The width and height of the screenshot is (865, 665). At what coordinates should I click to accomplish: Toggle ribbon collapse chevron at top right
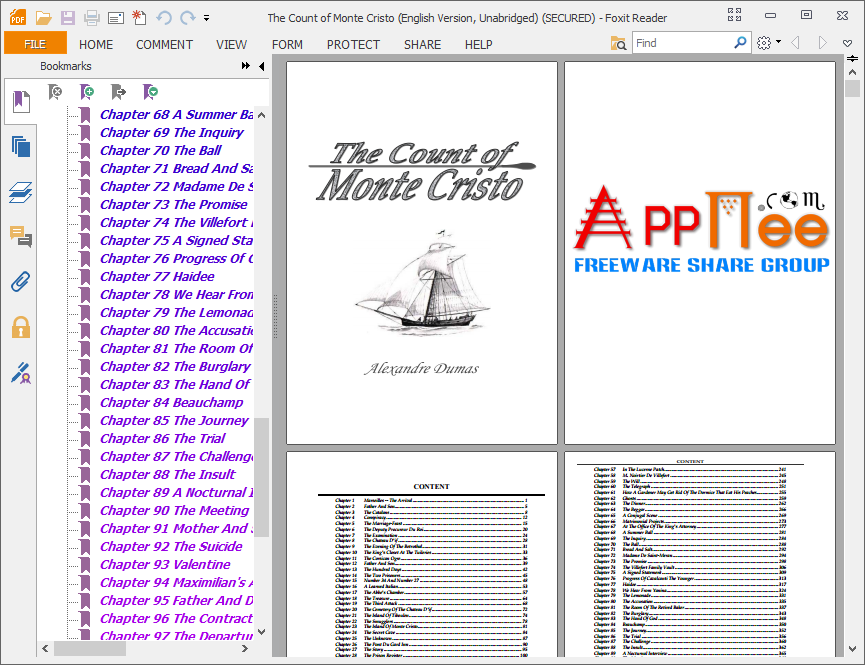click(x=848, y=43)
